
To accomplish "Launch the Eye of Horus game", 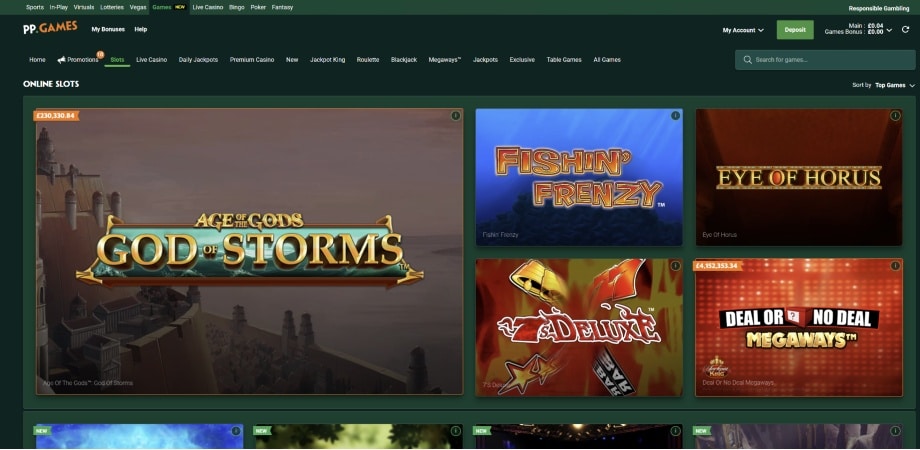I will coord(799,177).
